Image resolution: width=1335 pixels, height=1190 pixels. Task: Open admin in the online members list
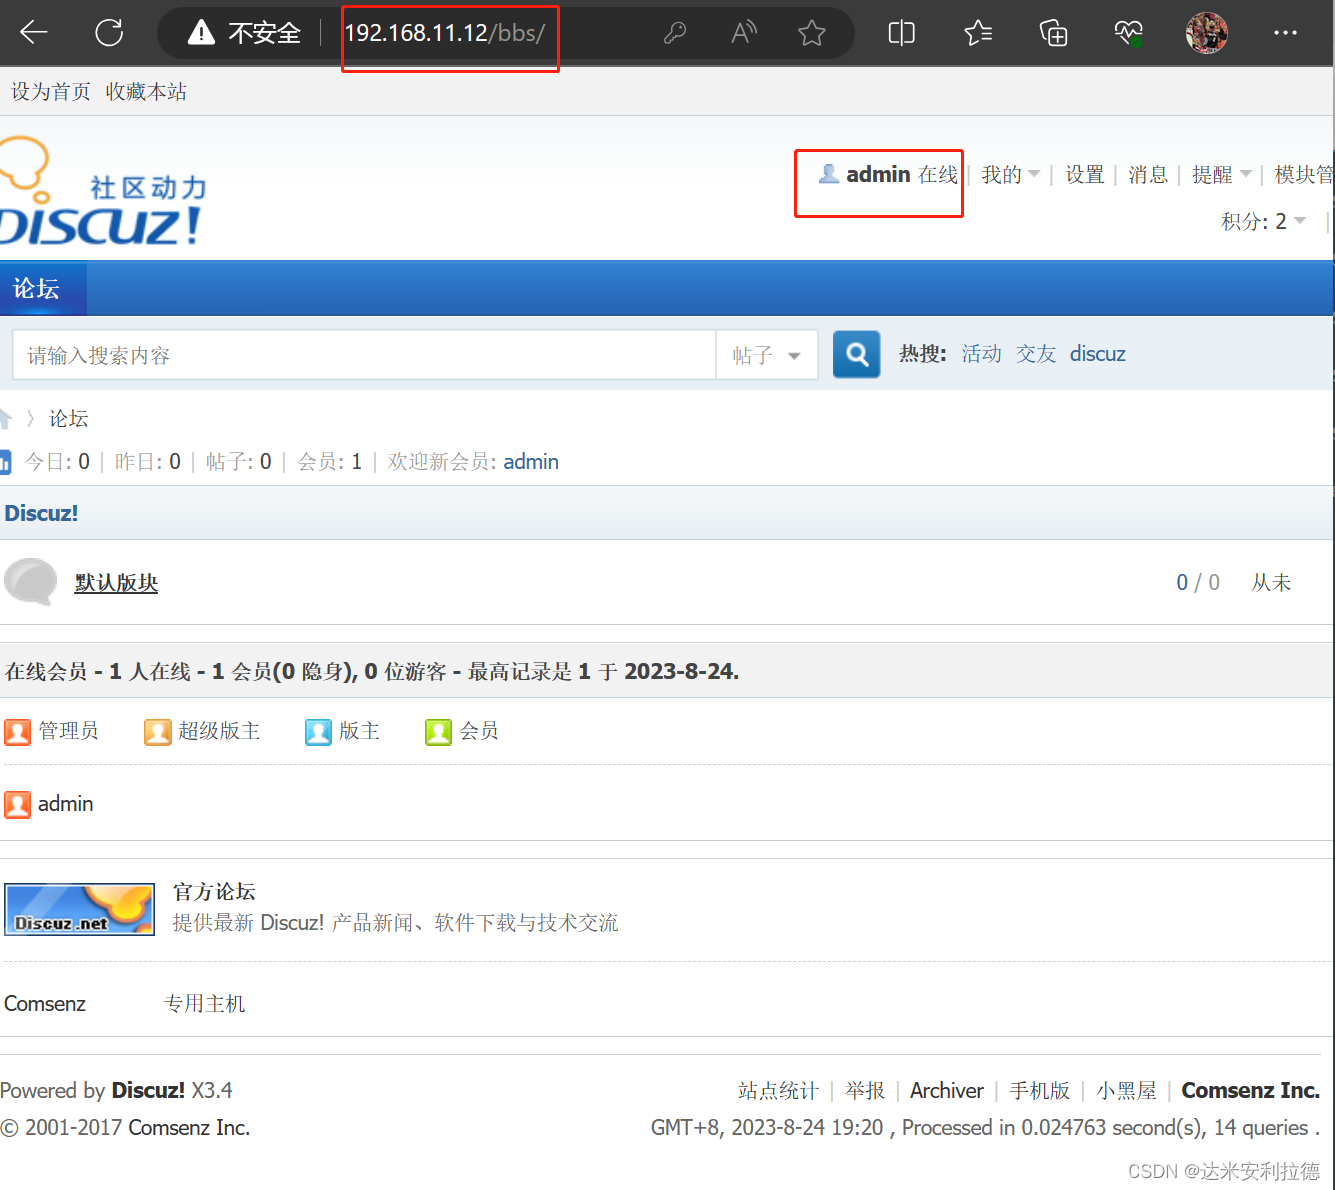click(x=66, y=804)
